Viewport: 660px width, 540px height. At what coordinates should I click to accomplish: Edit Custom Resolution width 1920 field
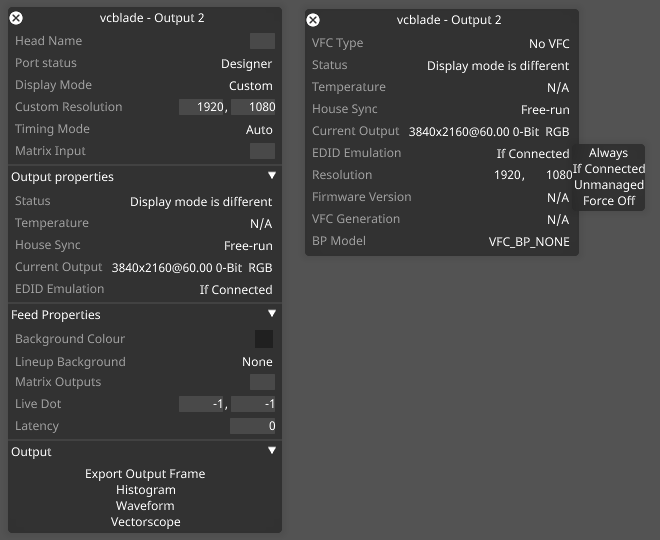(202, 107)
